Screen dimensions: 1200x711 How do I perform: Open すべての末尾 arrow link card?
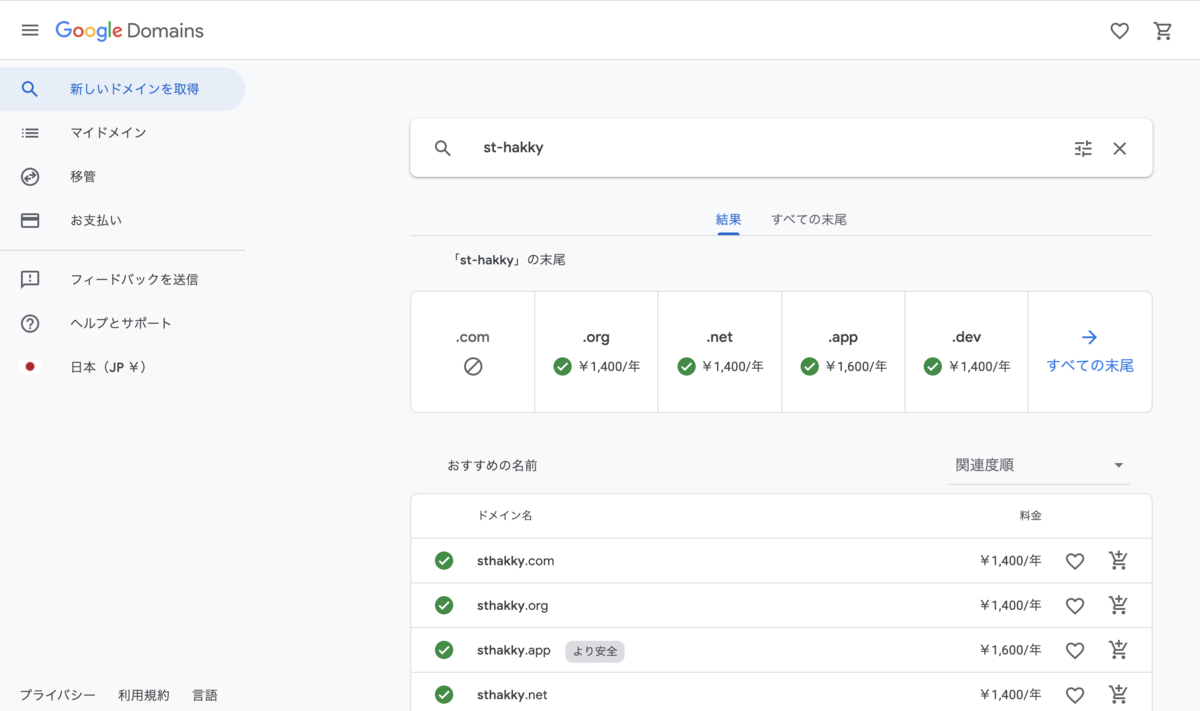(1090, 352)
